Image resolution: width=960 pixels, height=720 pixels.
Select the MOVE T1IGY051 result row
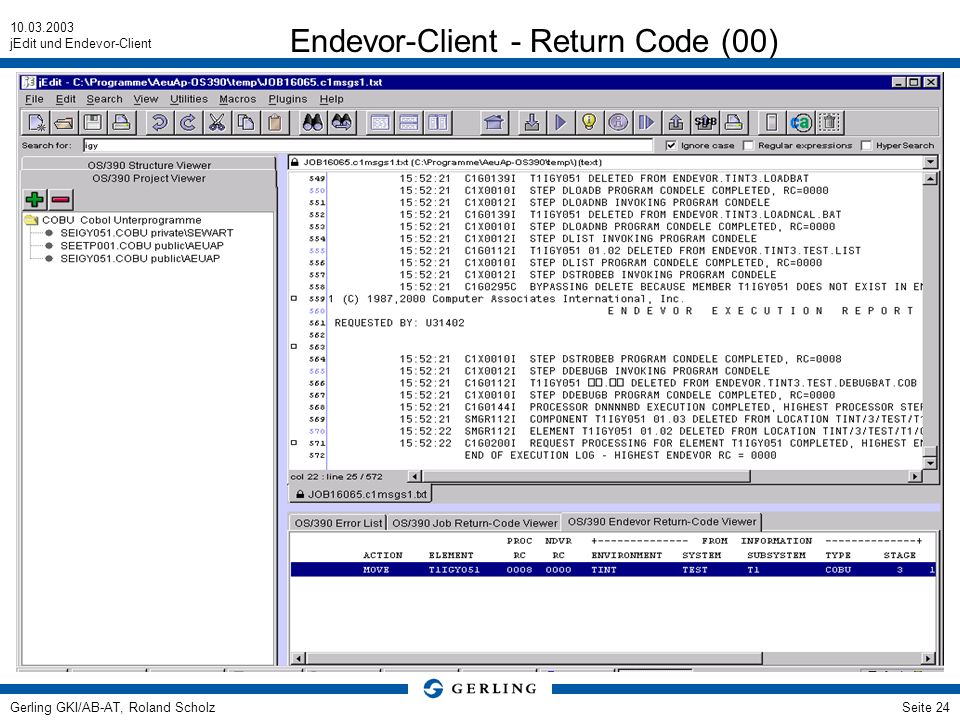613,569
